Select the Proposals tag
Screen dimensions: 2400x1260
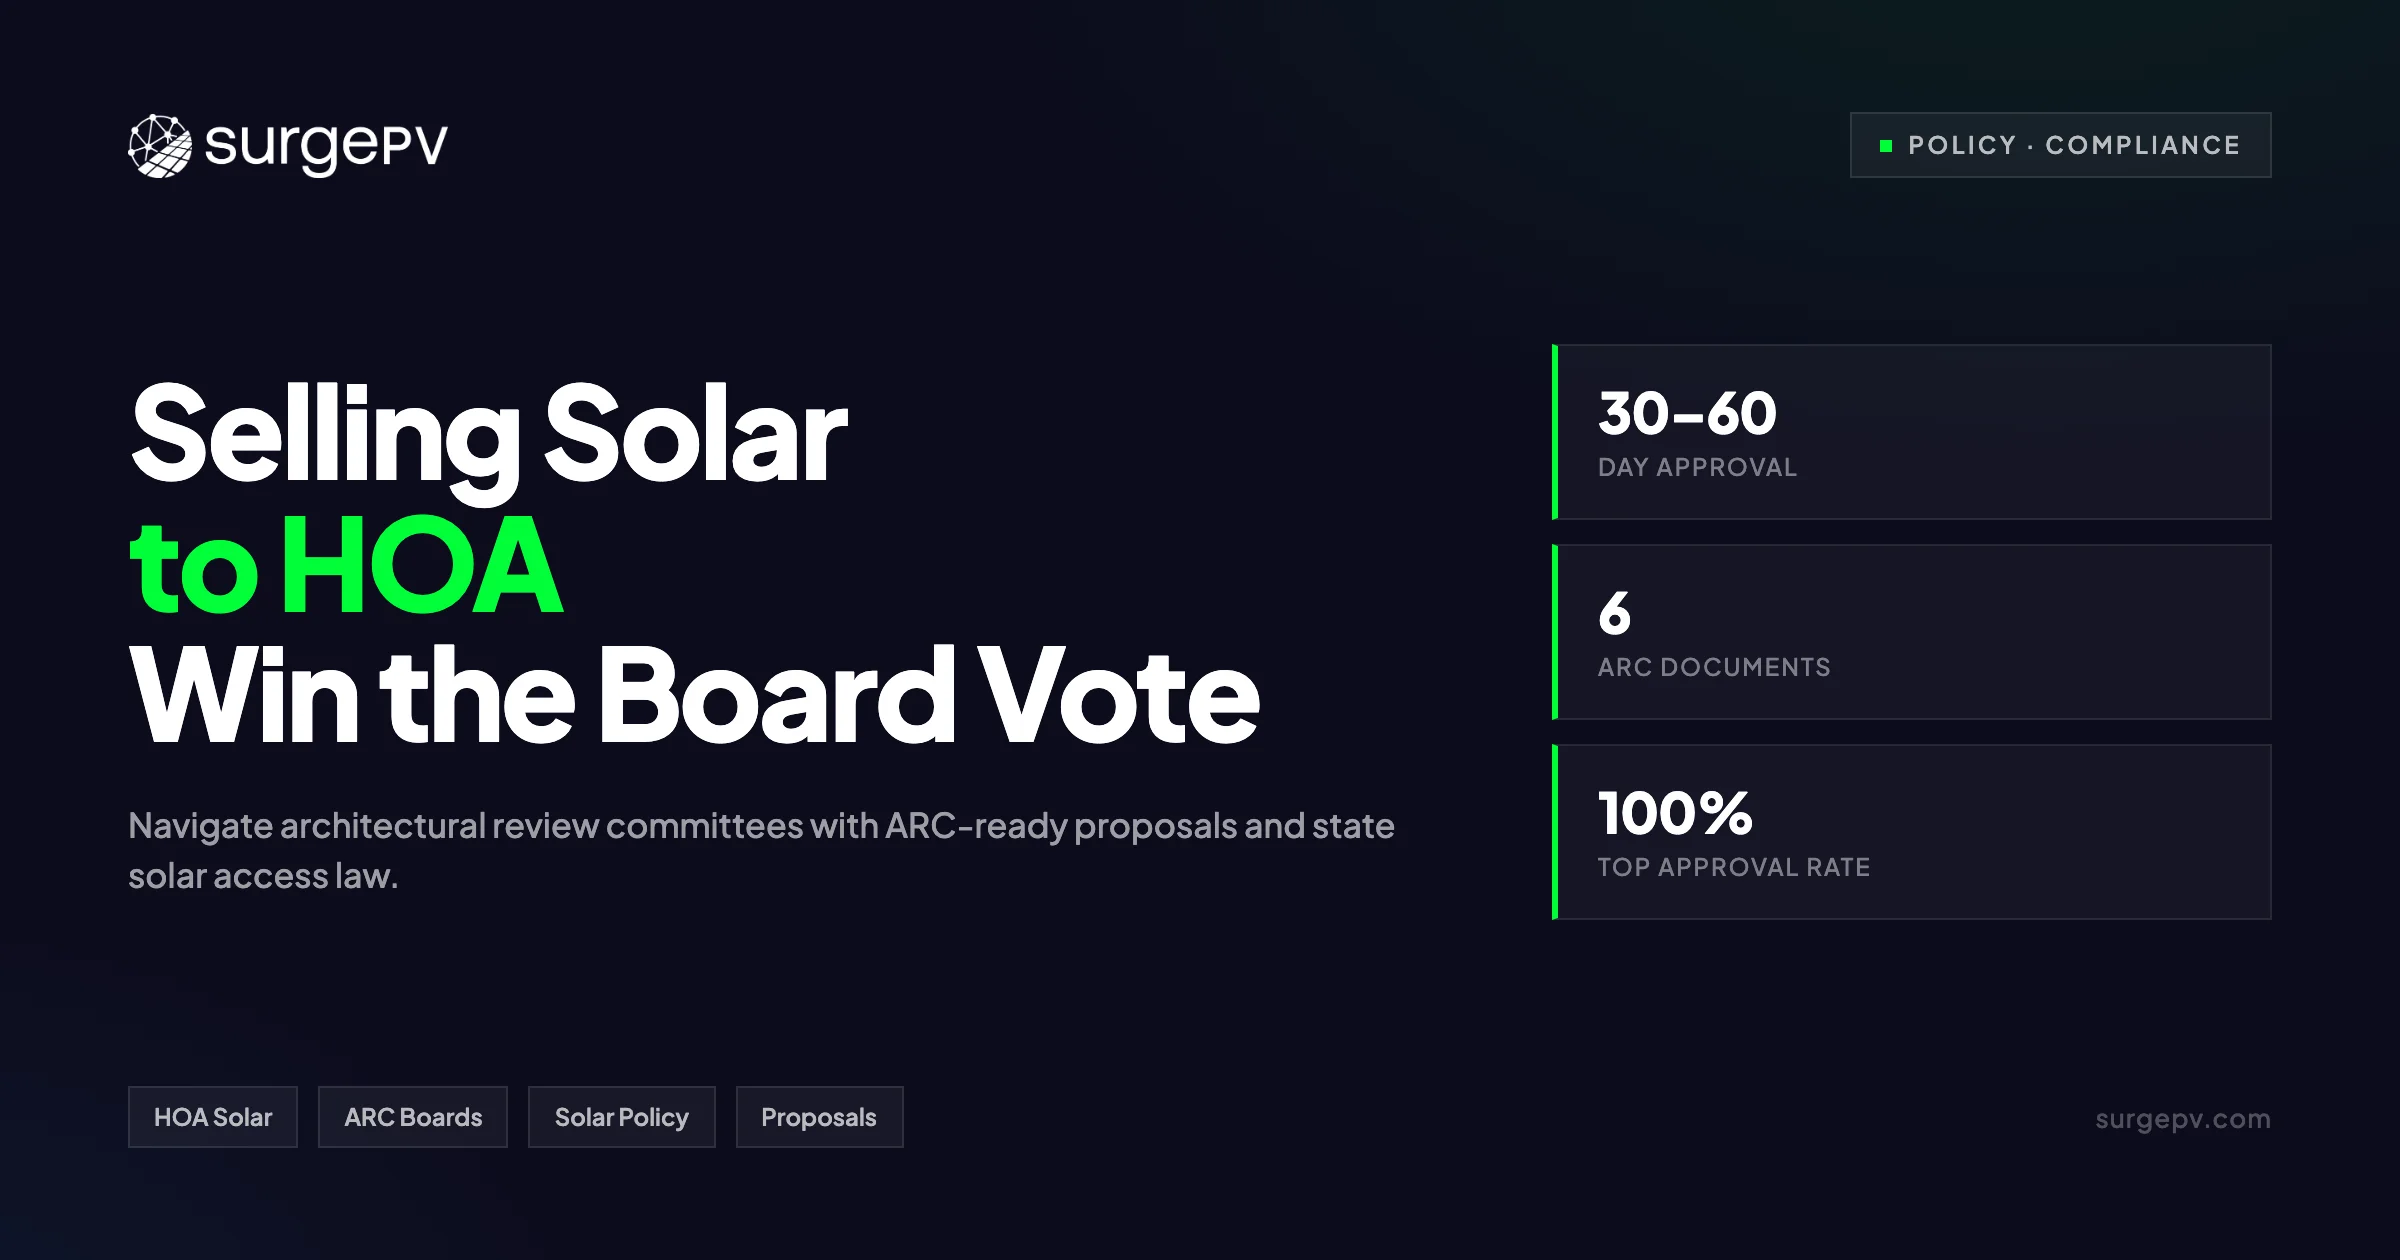819,1117
